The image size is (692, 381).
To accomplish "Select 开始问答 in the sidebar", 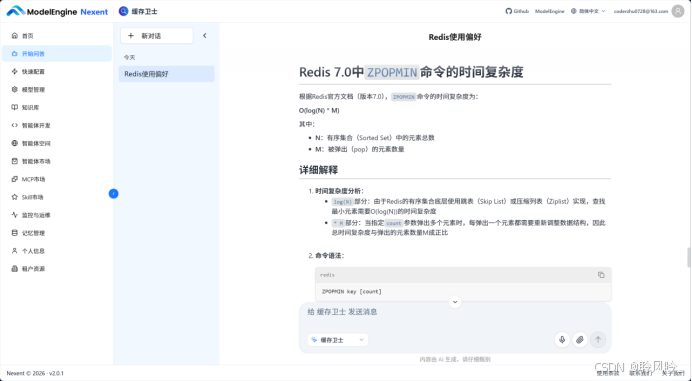I will 56,53.
